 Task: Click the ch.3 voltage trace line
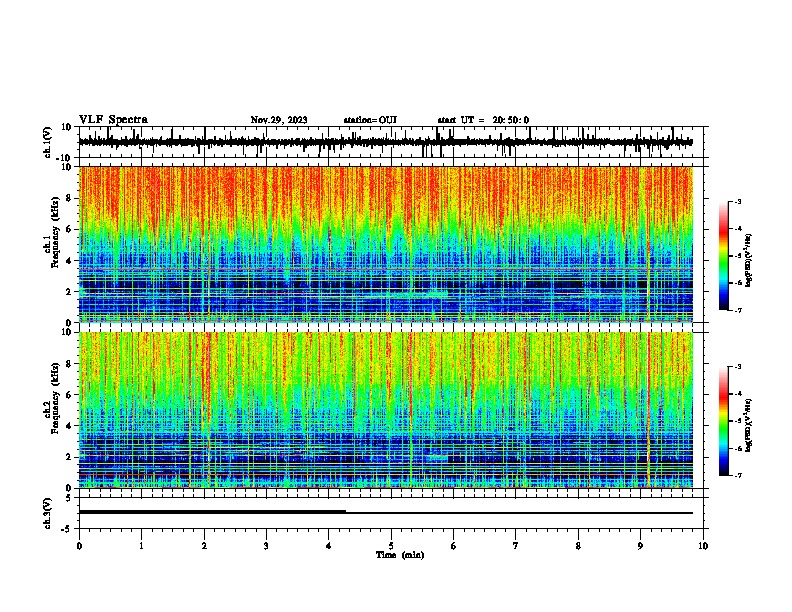[386, 513]
